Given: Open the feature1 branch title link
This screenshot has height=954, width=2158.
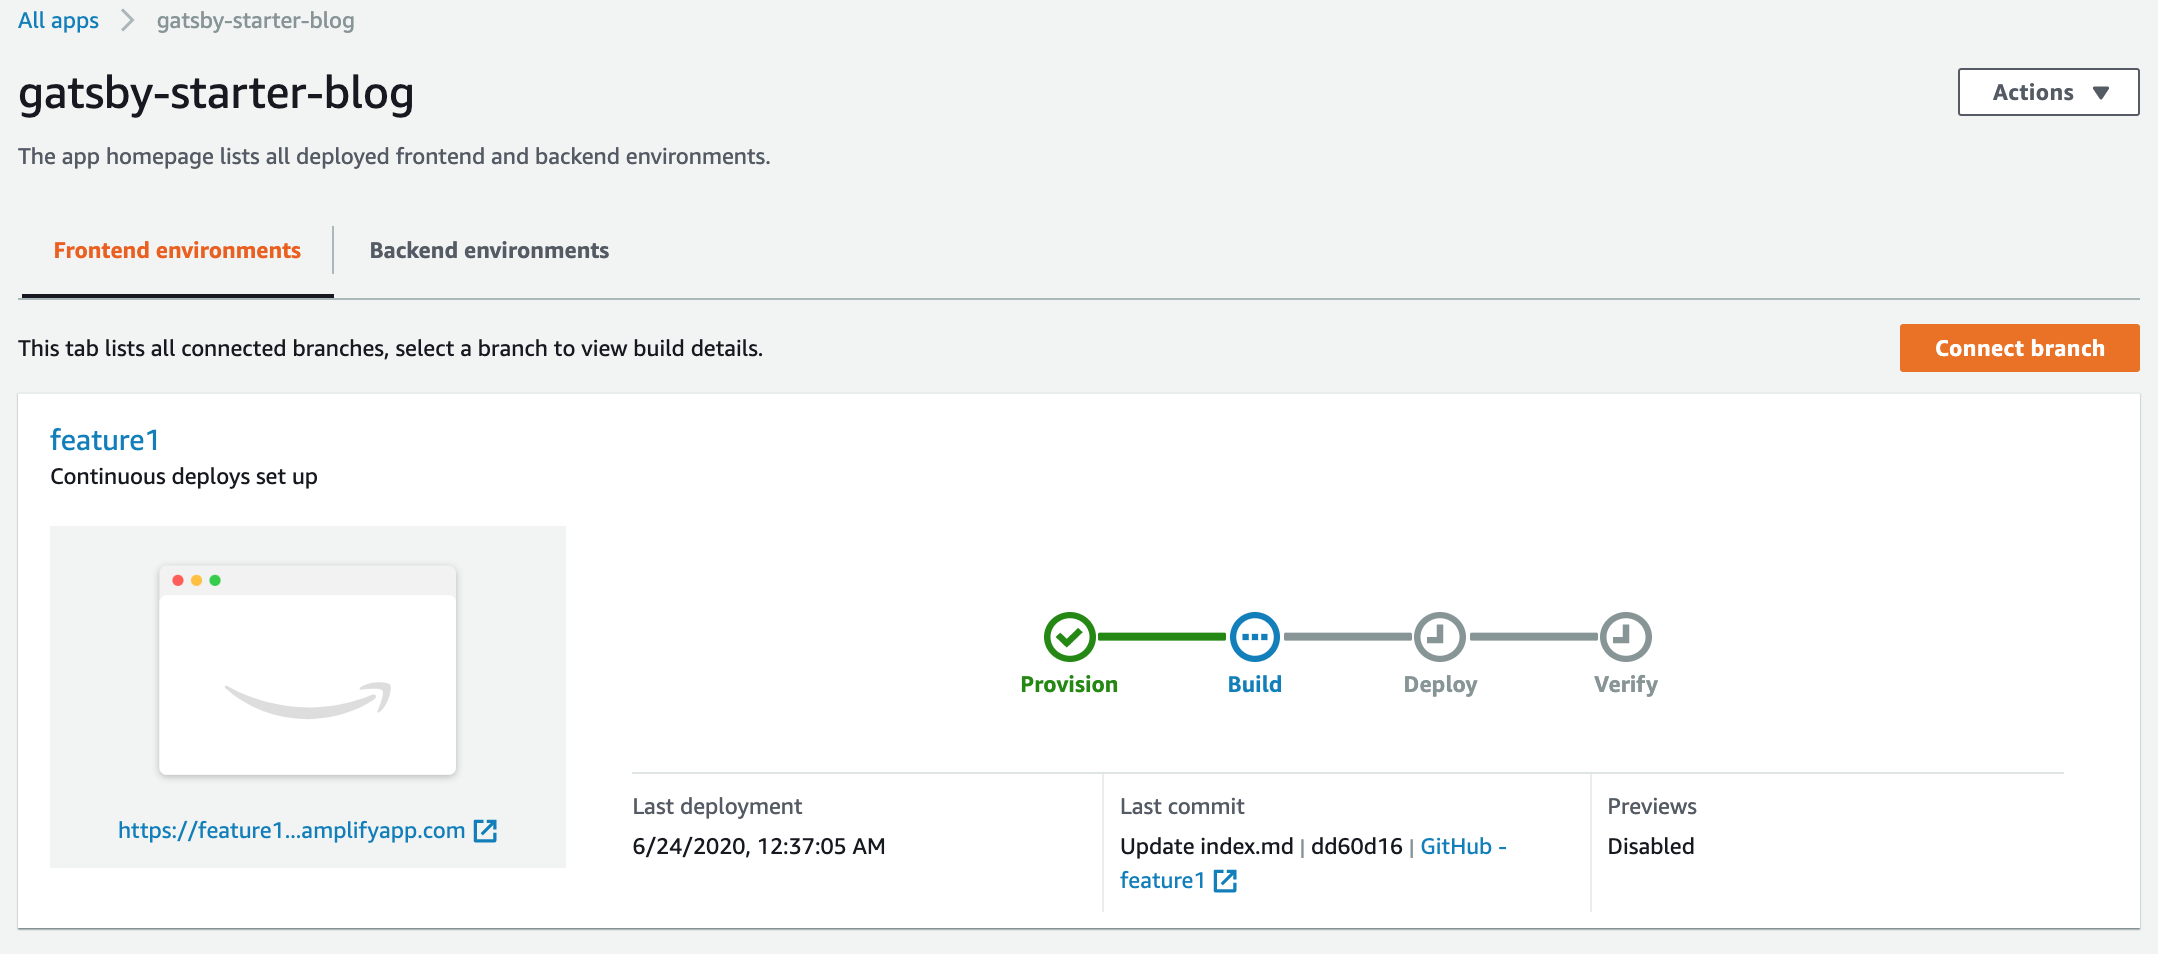Looking at the screenshot, I should click(x=104, y=440).
